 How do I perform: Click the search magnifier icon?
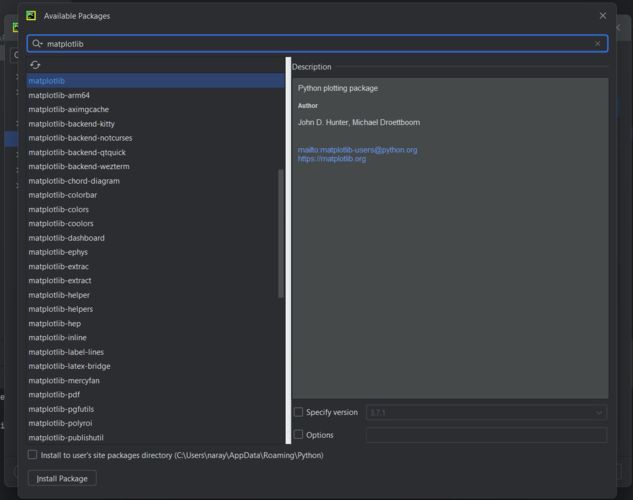pyautogui.click(x=37, y=44)
